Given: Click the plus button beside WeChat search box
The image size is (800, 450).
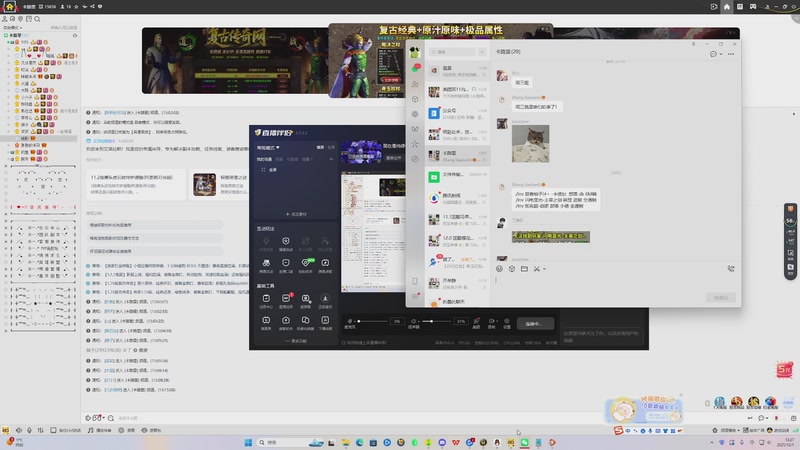Looking at the screenshot, I should (482, 52).
